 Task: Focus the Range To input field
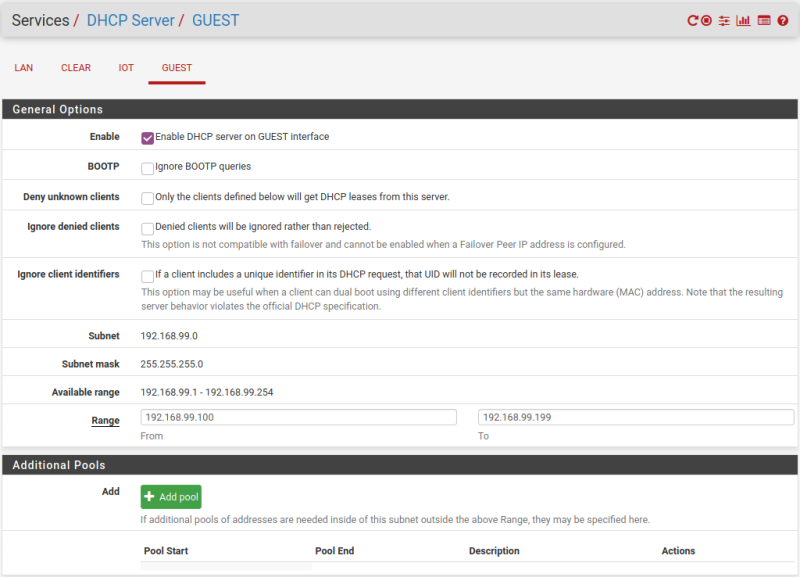pyautogui.click(x=636, y=417)
